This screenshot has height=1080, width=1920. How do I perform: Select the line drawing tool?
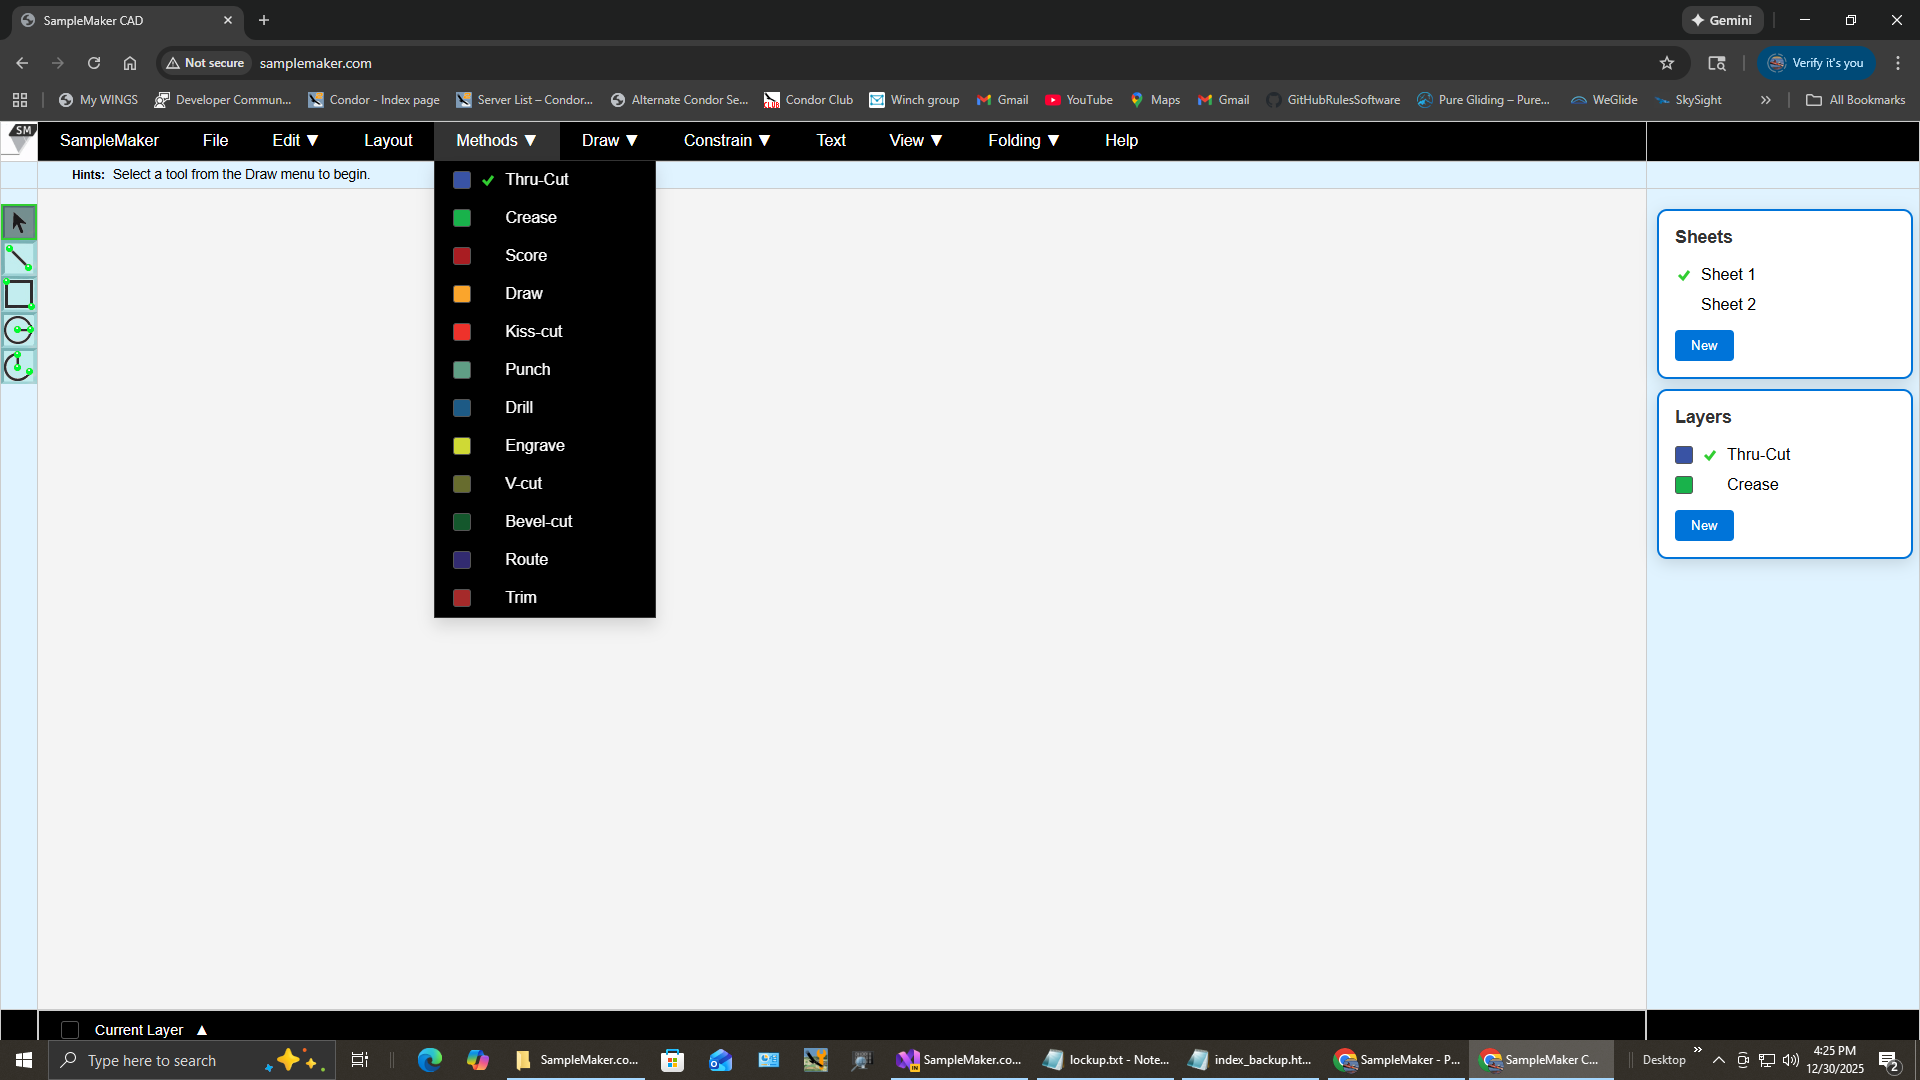(x=19, y=258)
